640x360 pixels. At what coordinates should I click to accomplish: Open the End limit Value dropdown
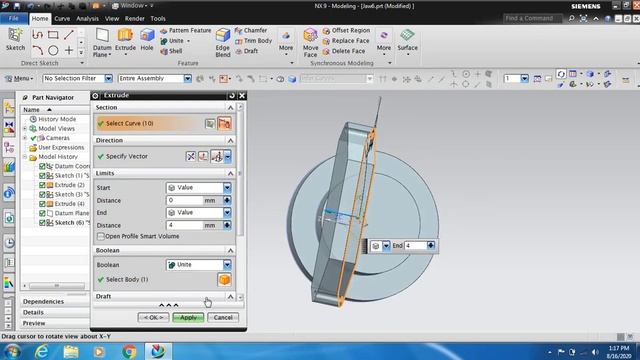227,213
